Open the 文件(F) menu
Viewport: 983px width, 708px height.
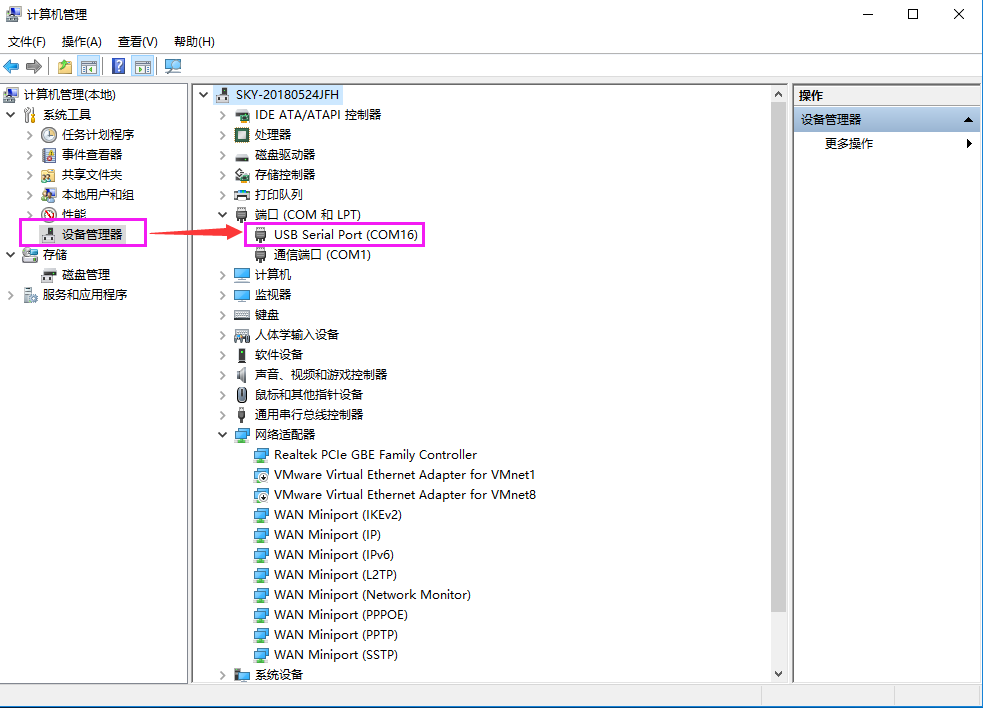pos(27,41)
